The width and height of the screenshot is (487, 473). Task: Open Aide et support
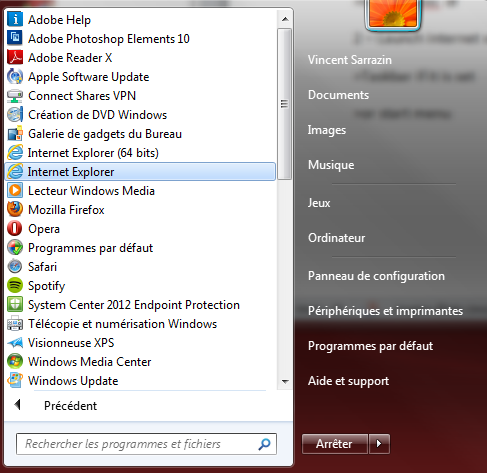click(348, 381)
